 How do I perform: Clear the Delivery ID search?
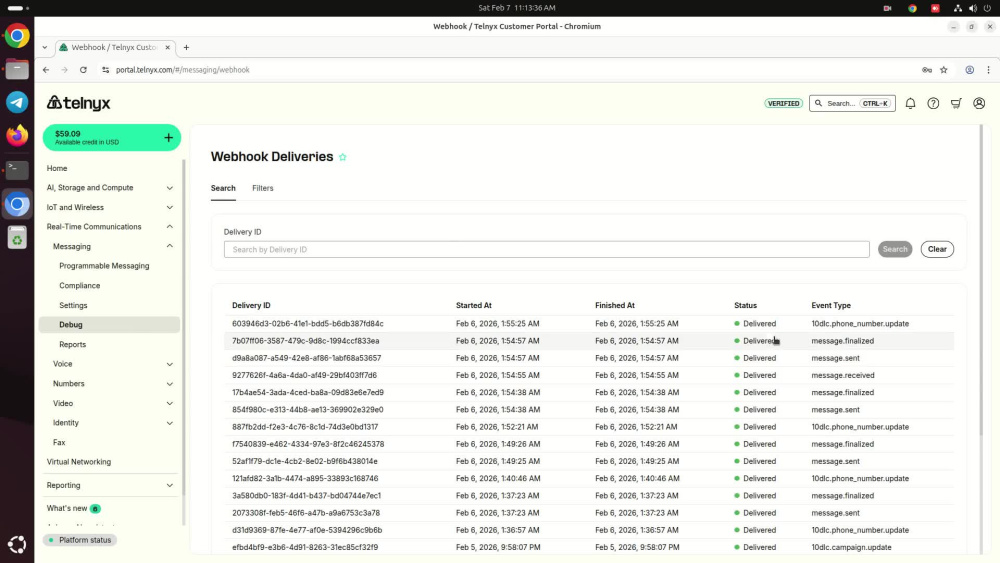[937, 249]
